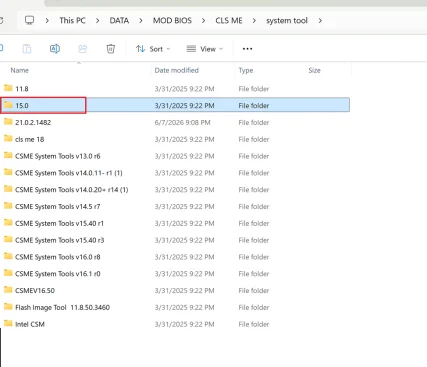Open the See more three-dots menu
Viewport: 427px width, 367px height.
[247, 49]
